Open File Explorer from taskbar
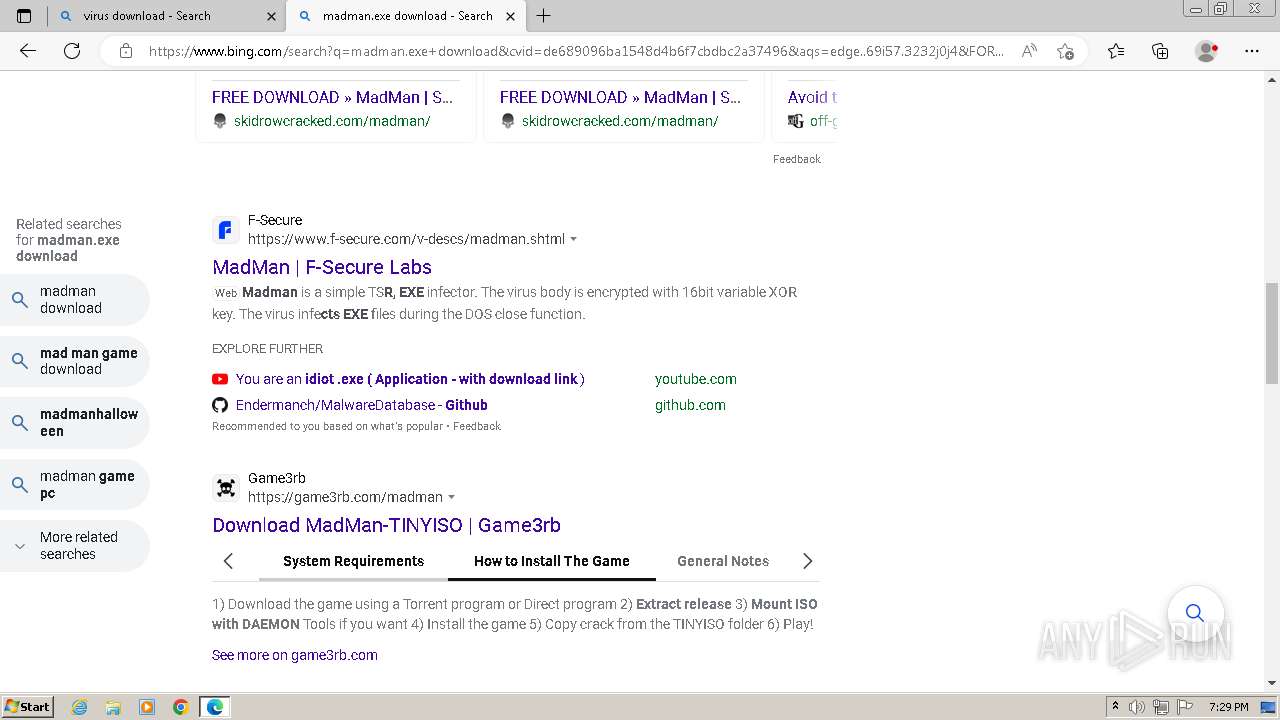1280x720 pixels. pos(113,707)
